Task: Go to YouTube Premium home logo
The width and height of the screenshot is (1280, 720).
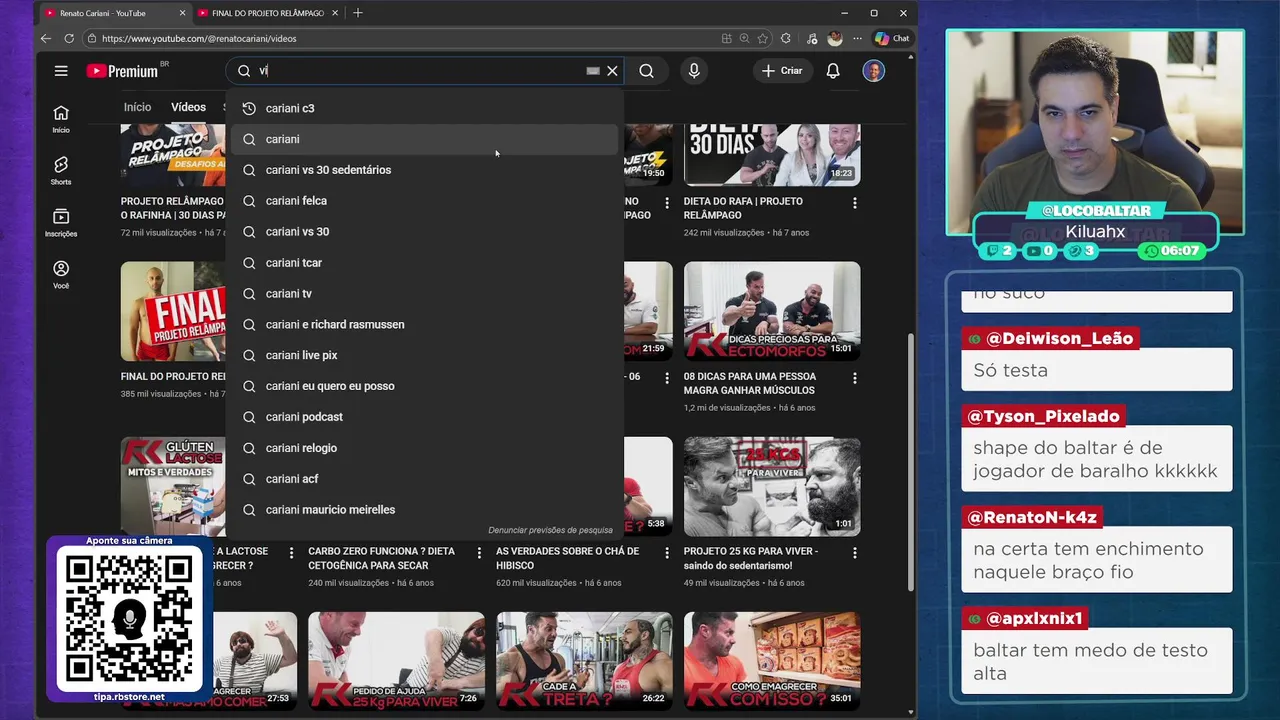Action: click(122, 71)
